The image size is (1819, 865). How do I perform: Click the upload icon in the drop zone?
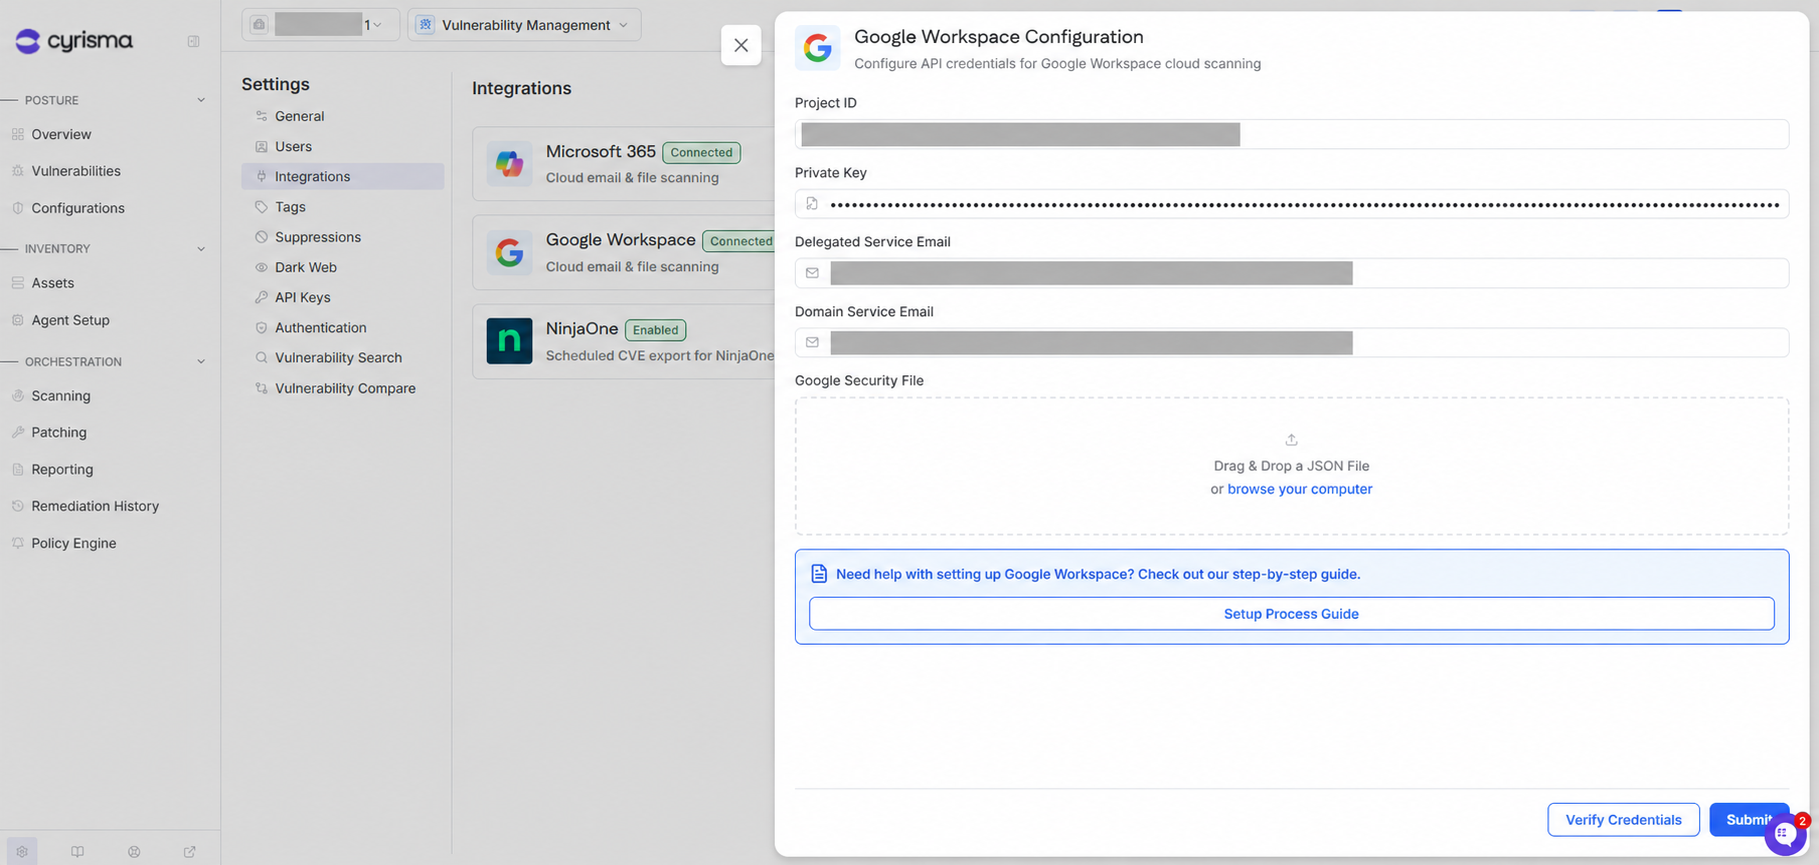click(1291, 440)
